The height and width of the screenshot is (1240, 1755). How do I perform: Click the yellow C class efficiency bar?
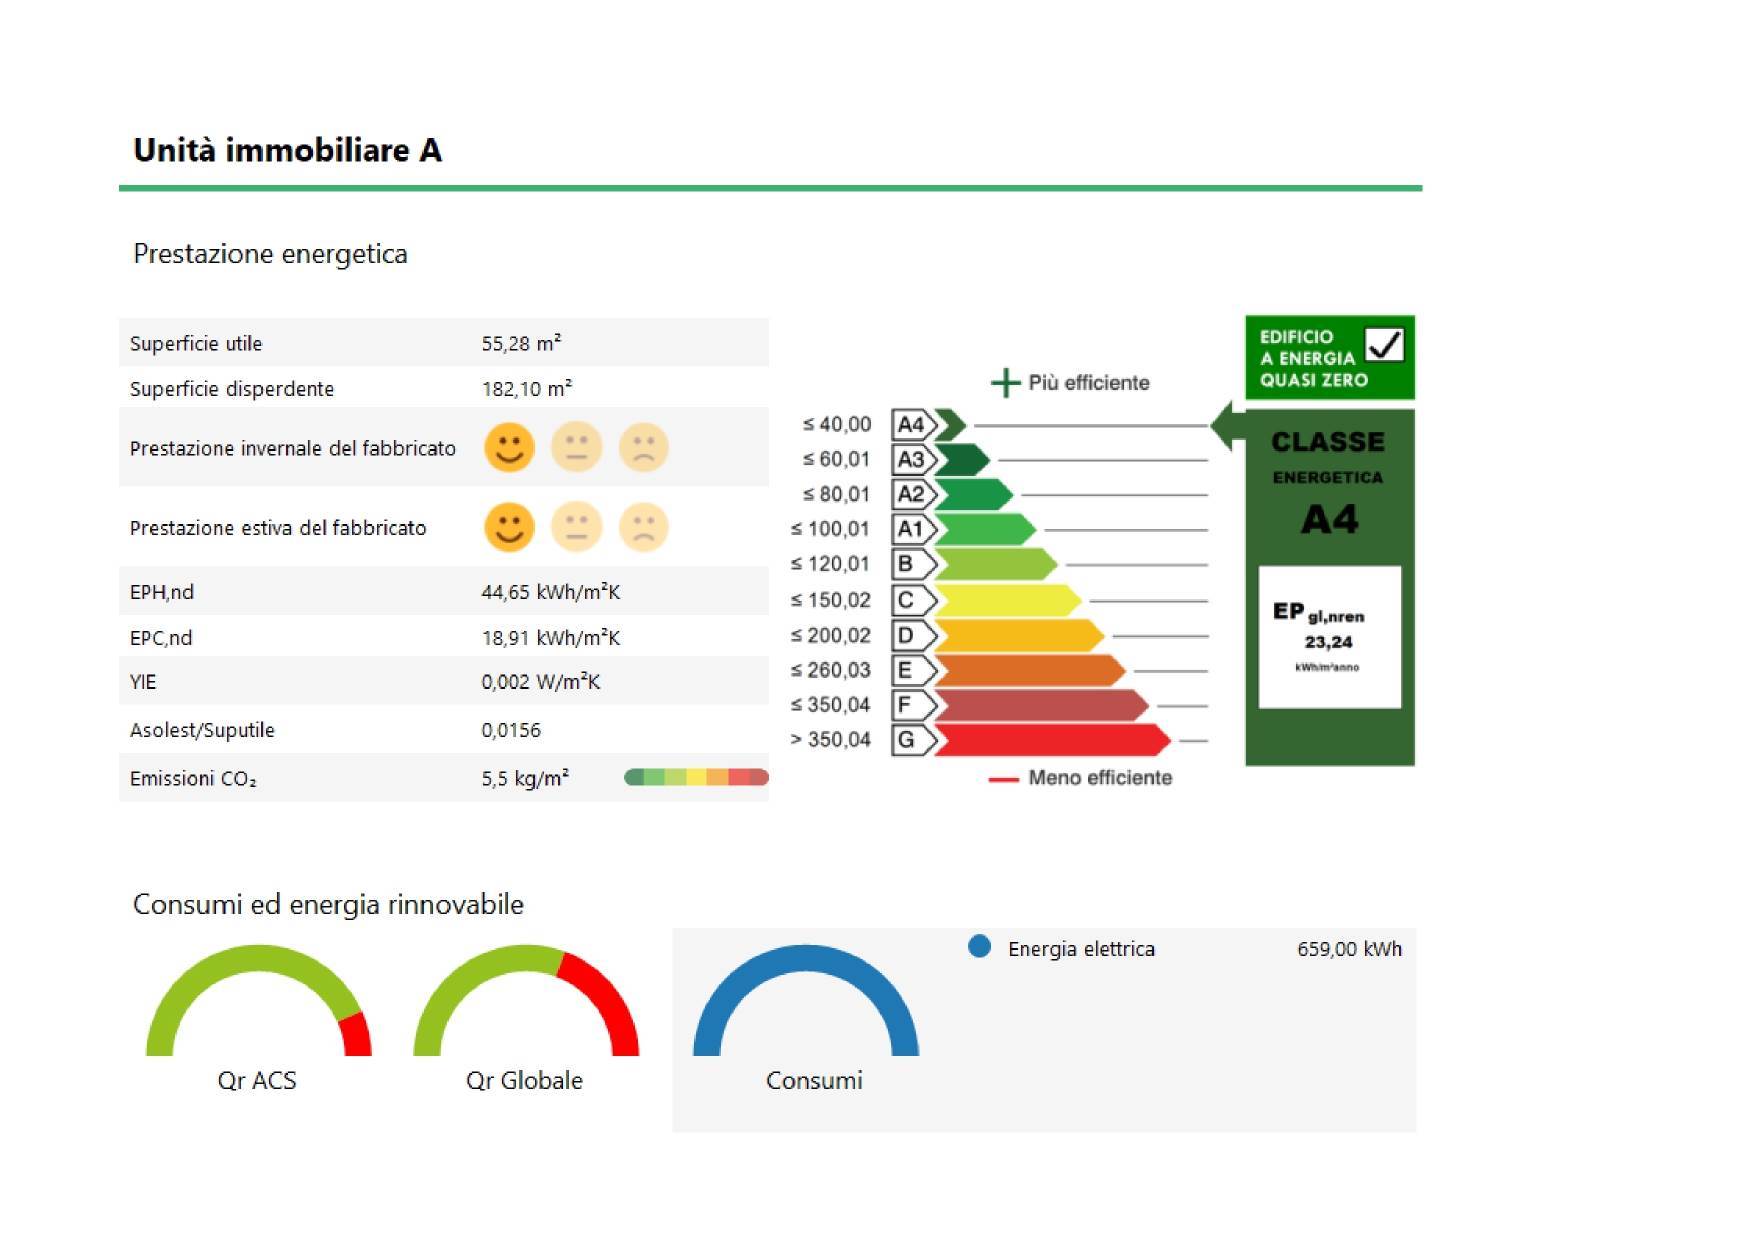click(x=1005, y=601)
